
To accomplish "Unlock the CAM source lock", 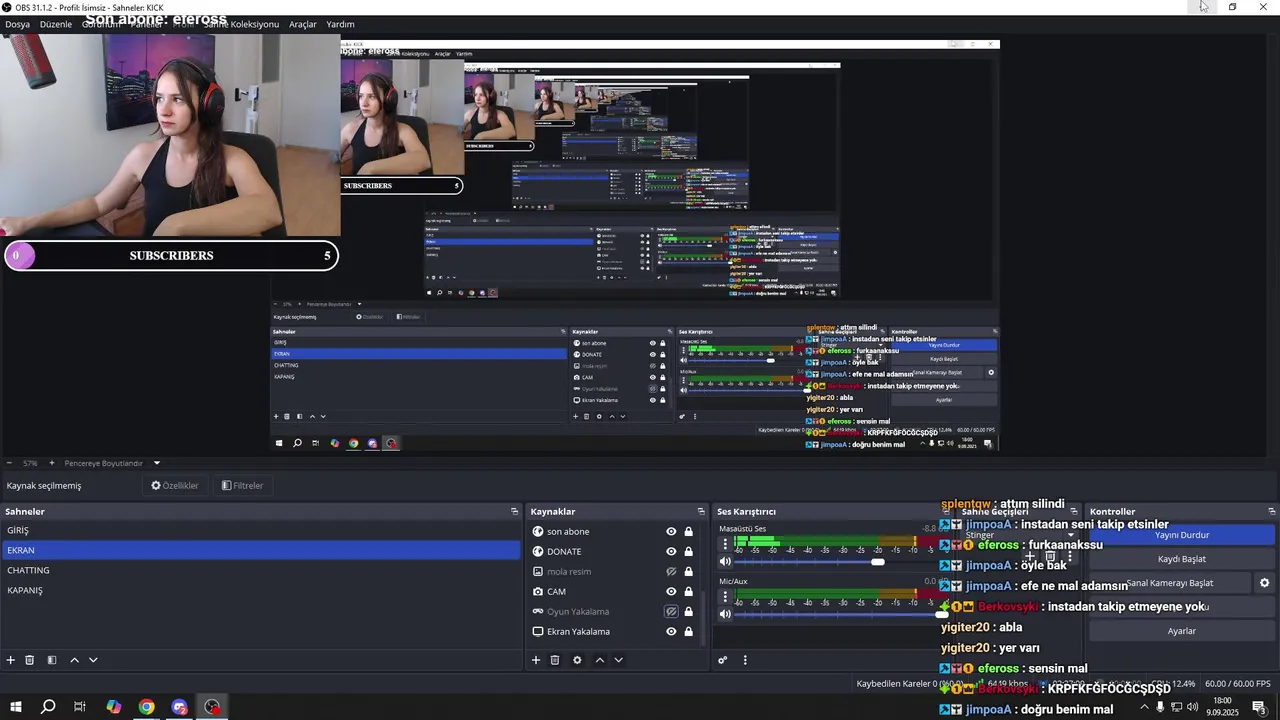I will (688, 592).
